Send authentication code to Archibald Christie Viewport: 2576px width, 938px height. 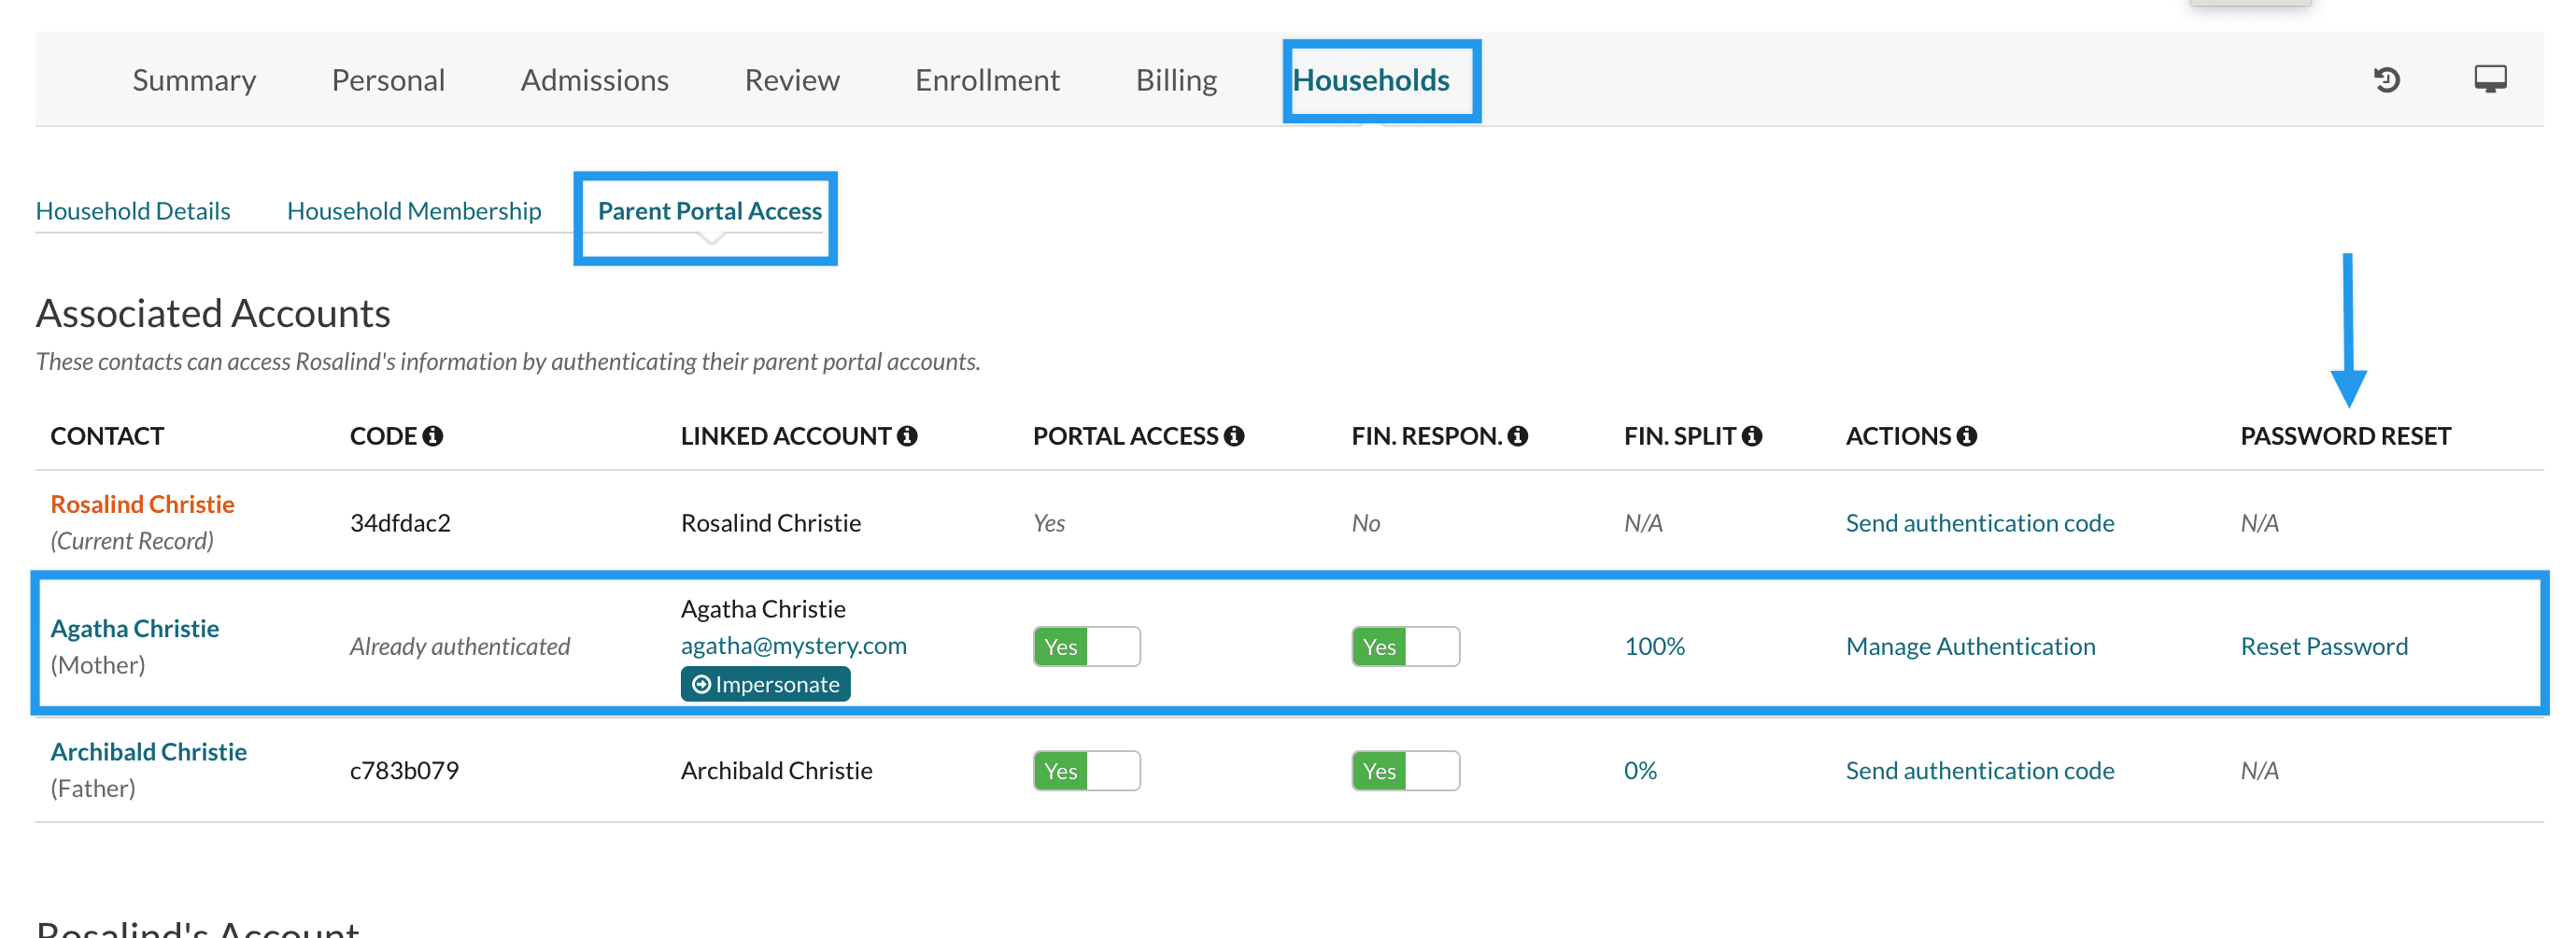tap(1979, 771)
